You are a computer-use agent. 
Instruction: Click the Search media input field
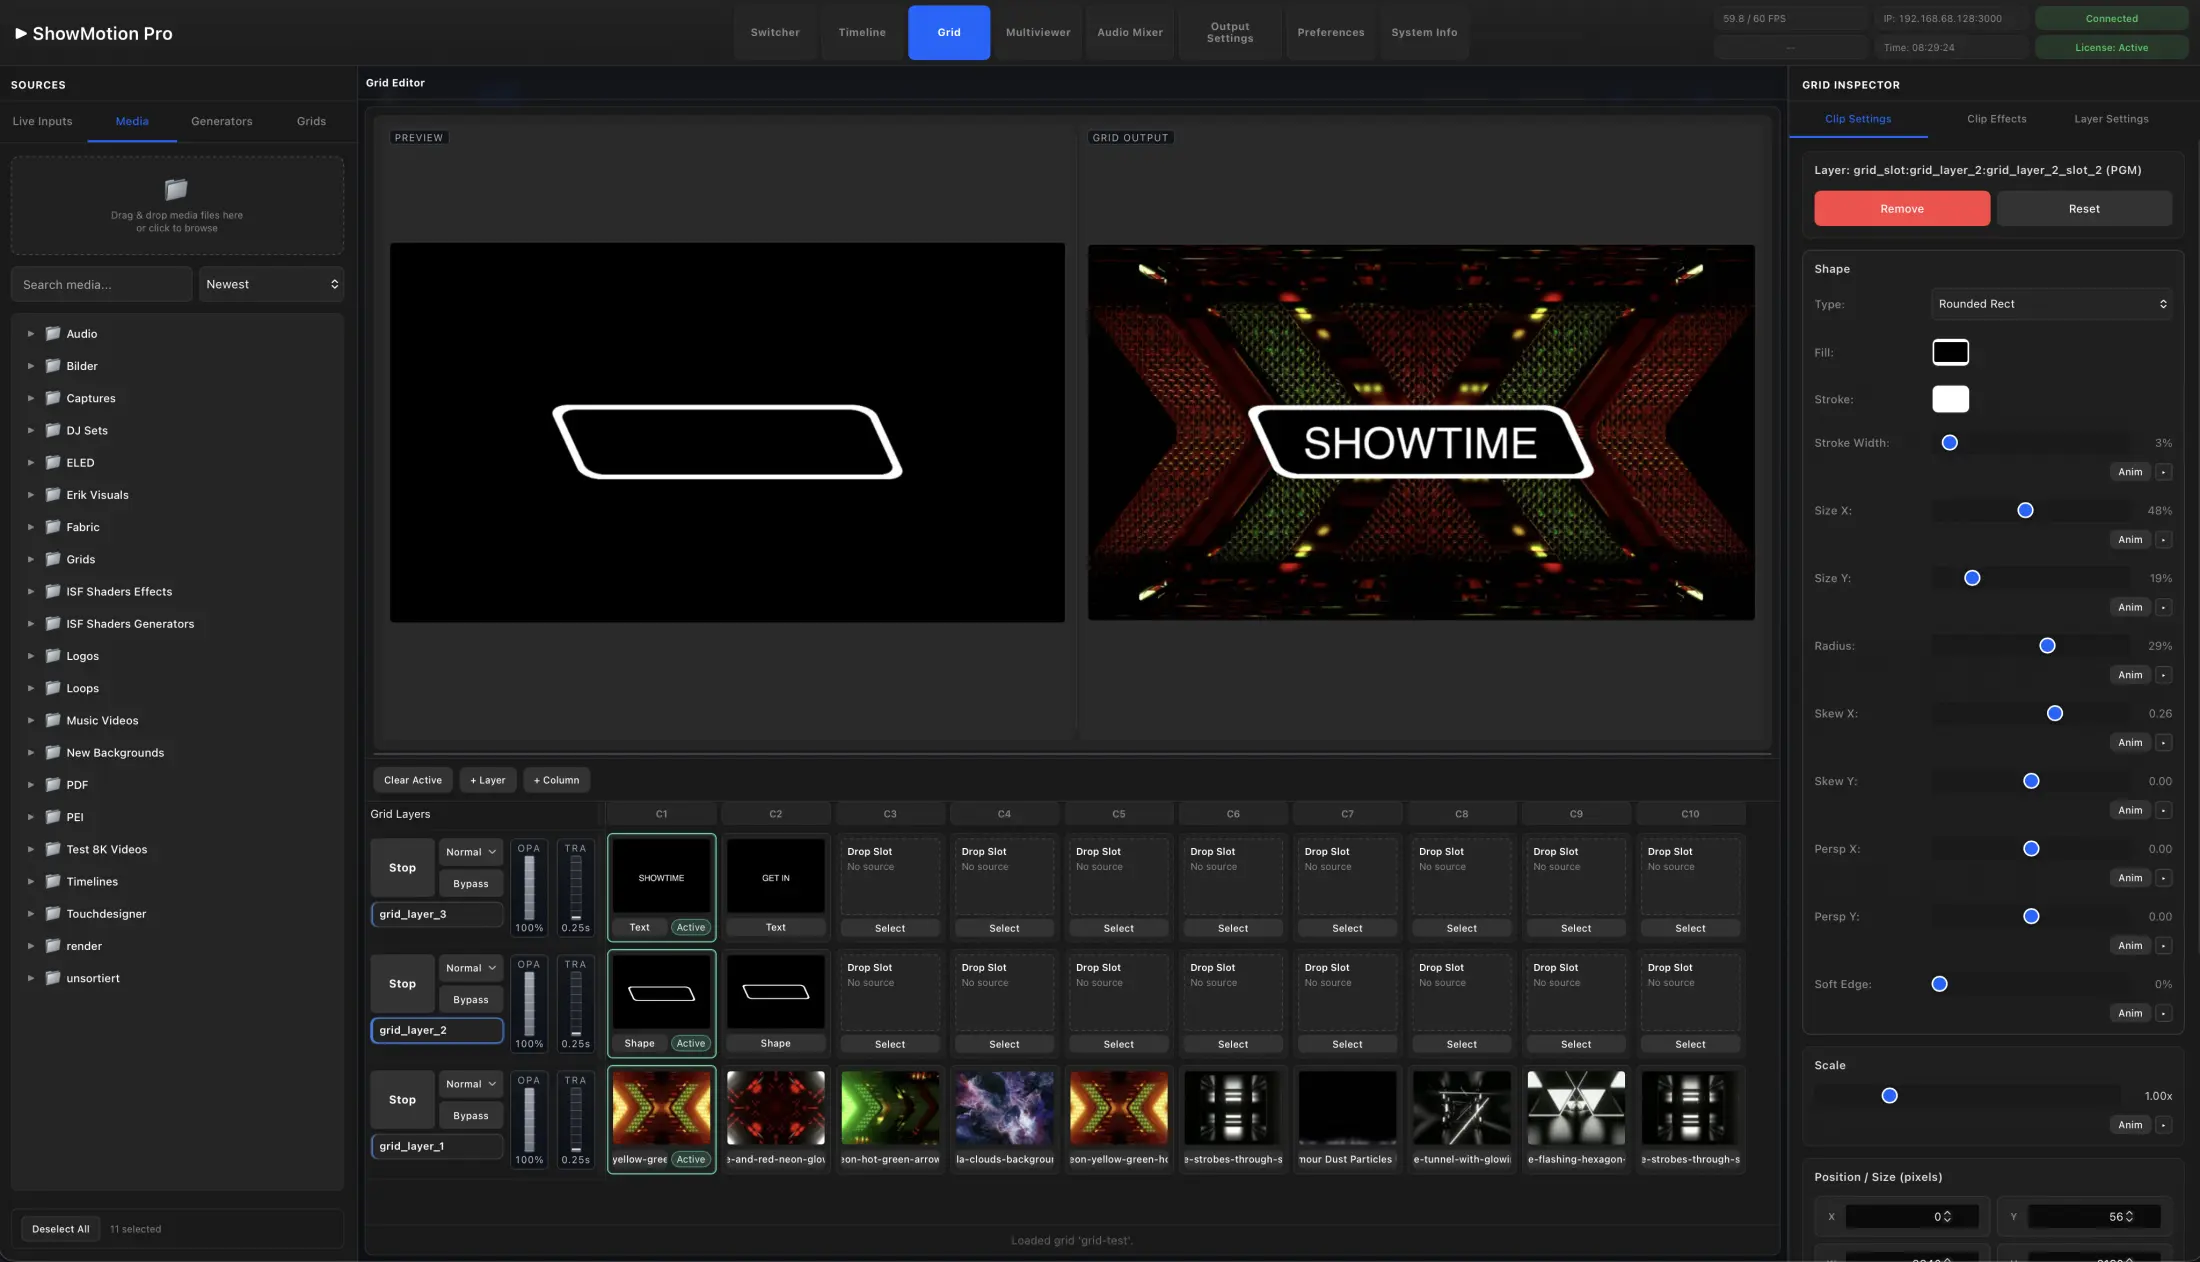[101, 284]
